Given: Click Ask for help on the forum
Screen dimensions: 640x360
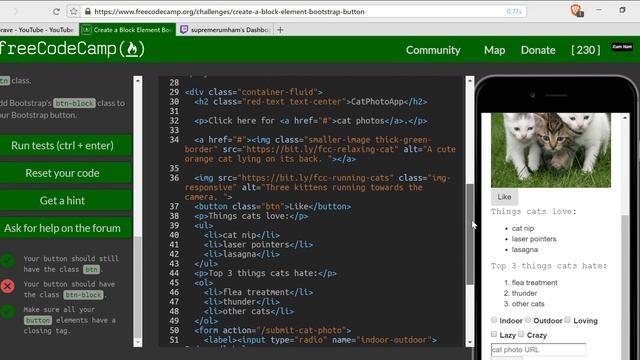Looking at the screenshot, I should tap(65, 228).
